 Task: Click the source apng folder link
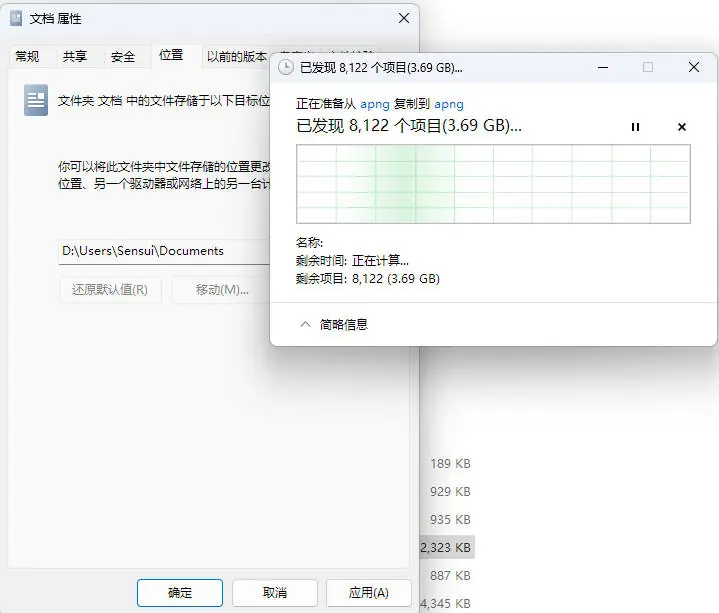pos(375,104)
